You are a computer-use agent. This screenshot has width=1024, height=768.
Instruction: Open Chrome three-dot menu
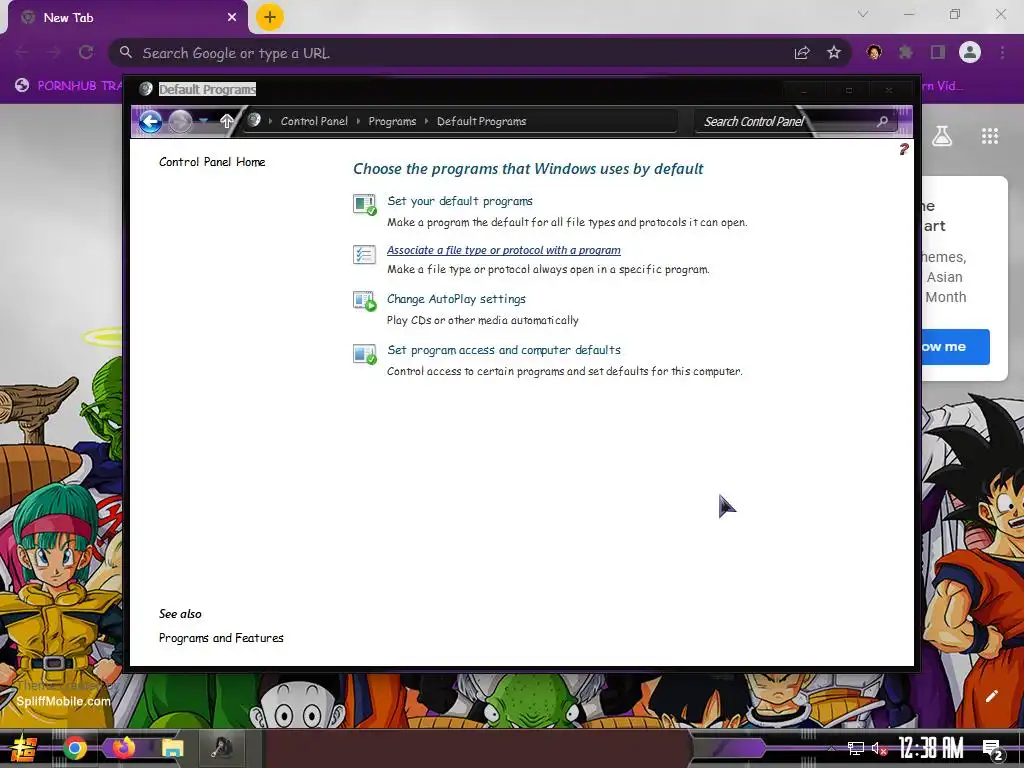[1002, 52]
